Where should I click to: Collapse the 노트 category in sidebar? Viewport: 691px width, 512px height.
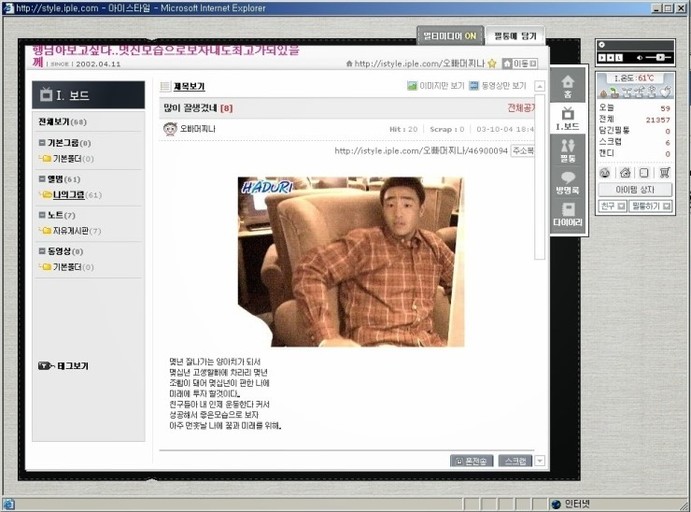coord(38,215)
